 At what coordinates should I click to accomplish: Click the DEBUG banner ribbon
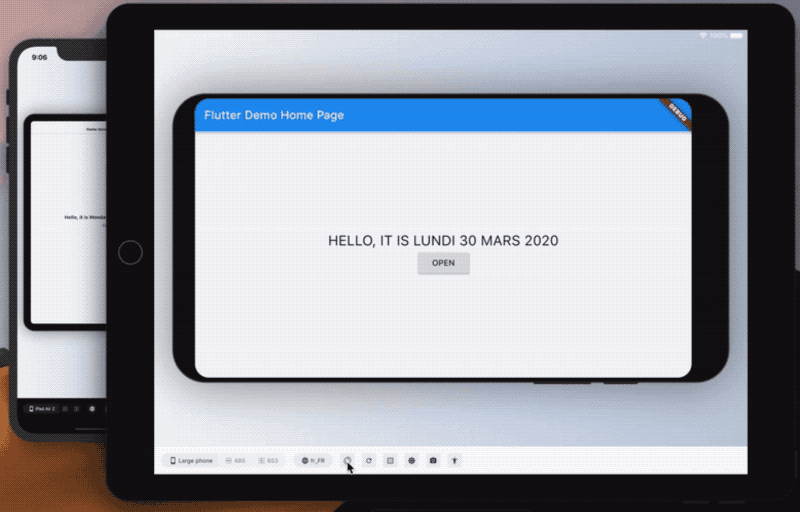[677, 113]
